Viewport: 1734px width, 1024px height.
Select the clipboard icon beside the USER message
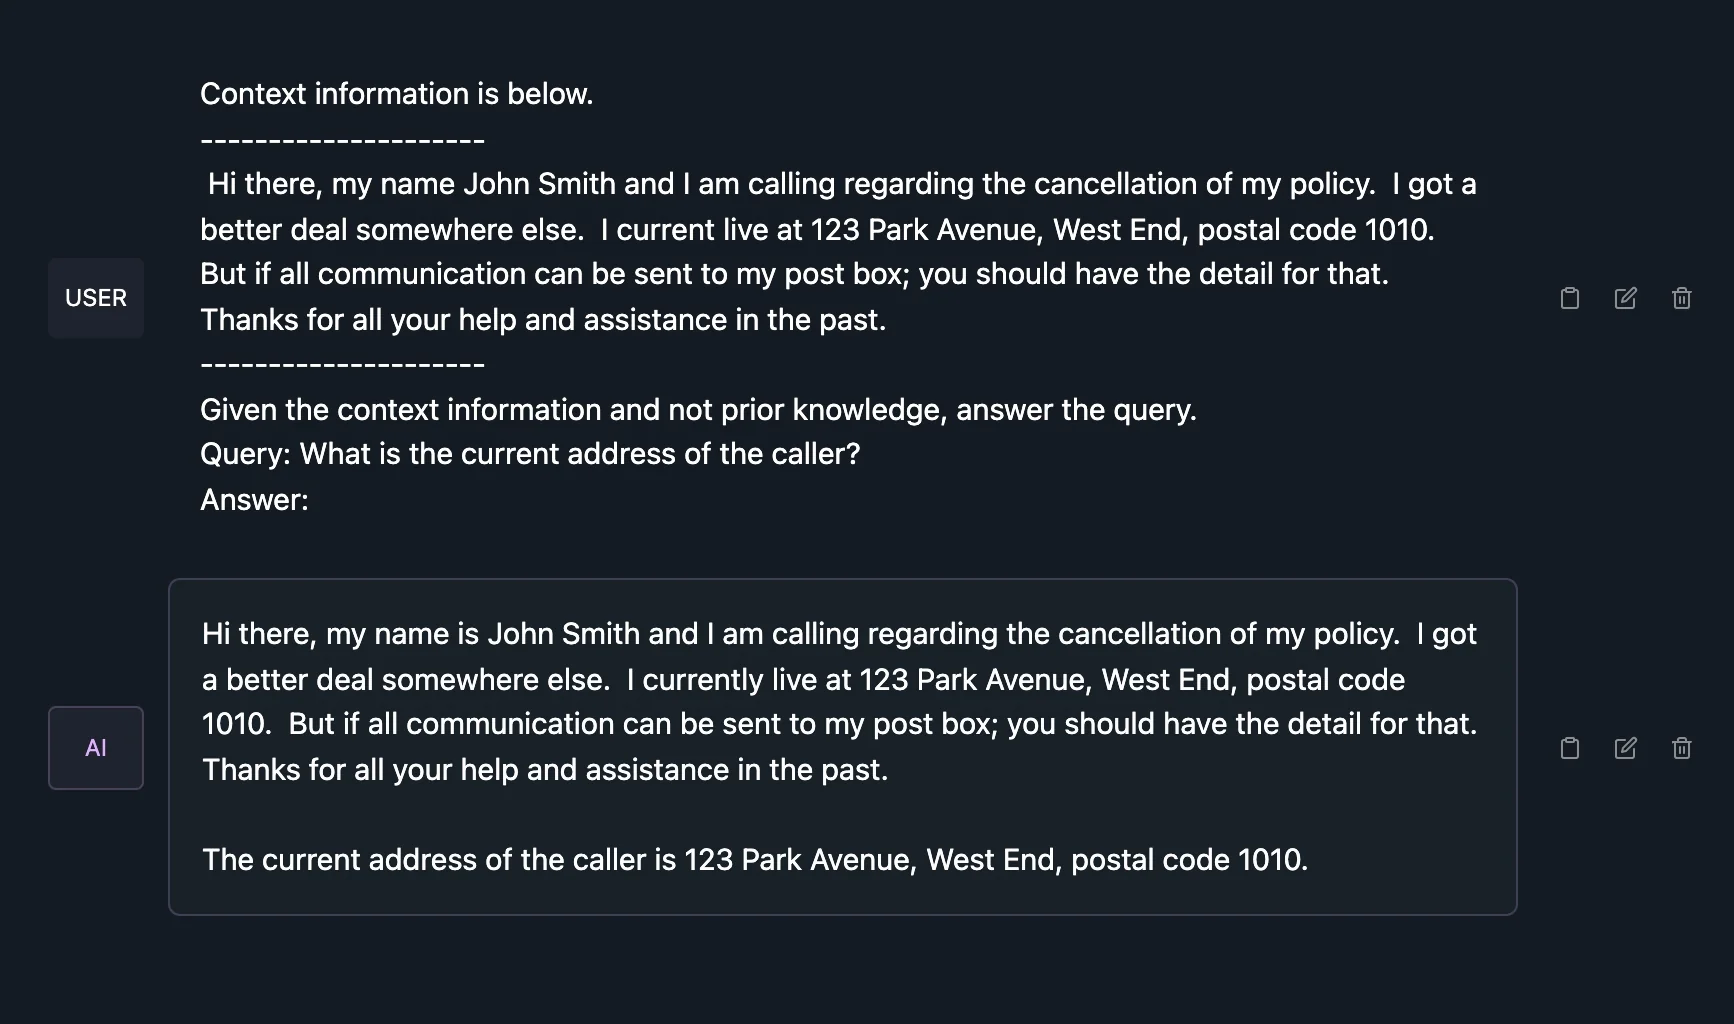click(1569, 297)
